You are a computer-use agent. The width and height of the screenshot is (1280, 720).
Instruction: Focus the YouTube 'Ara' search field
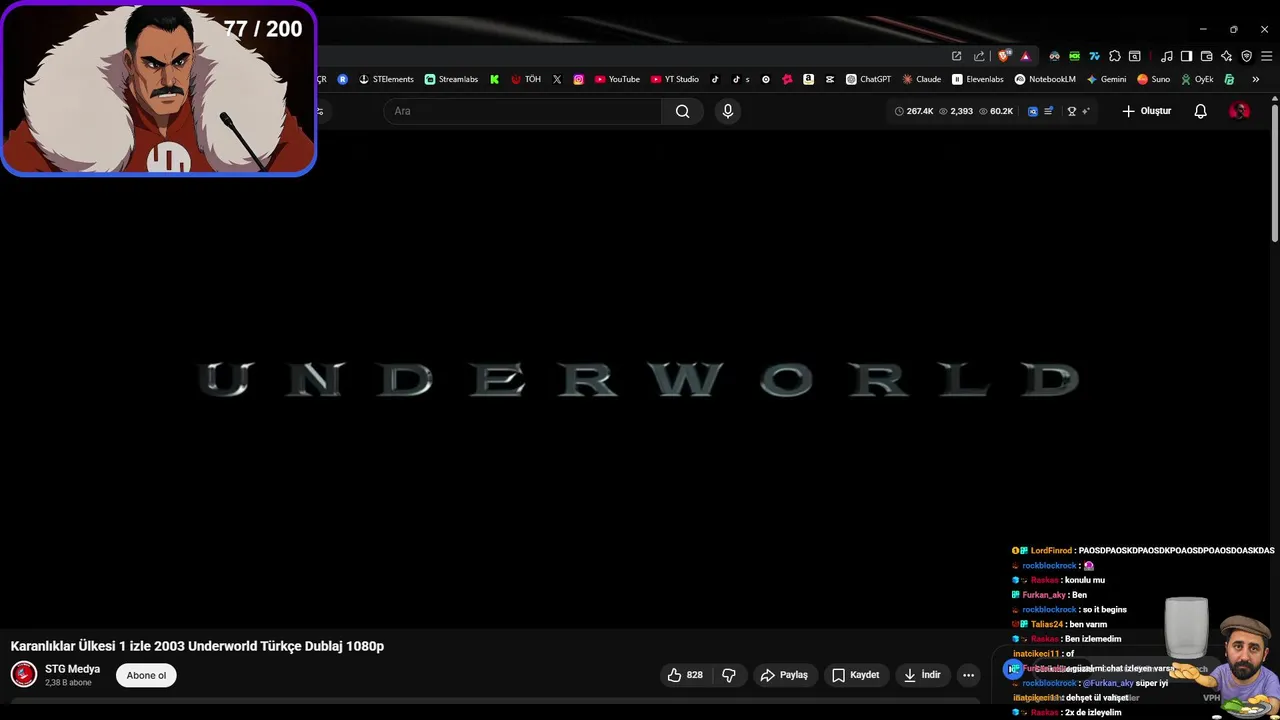point(522,111)
